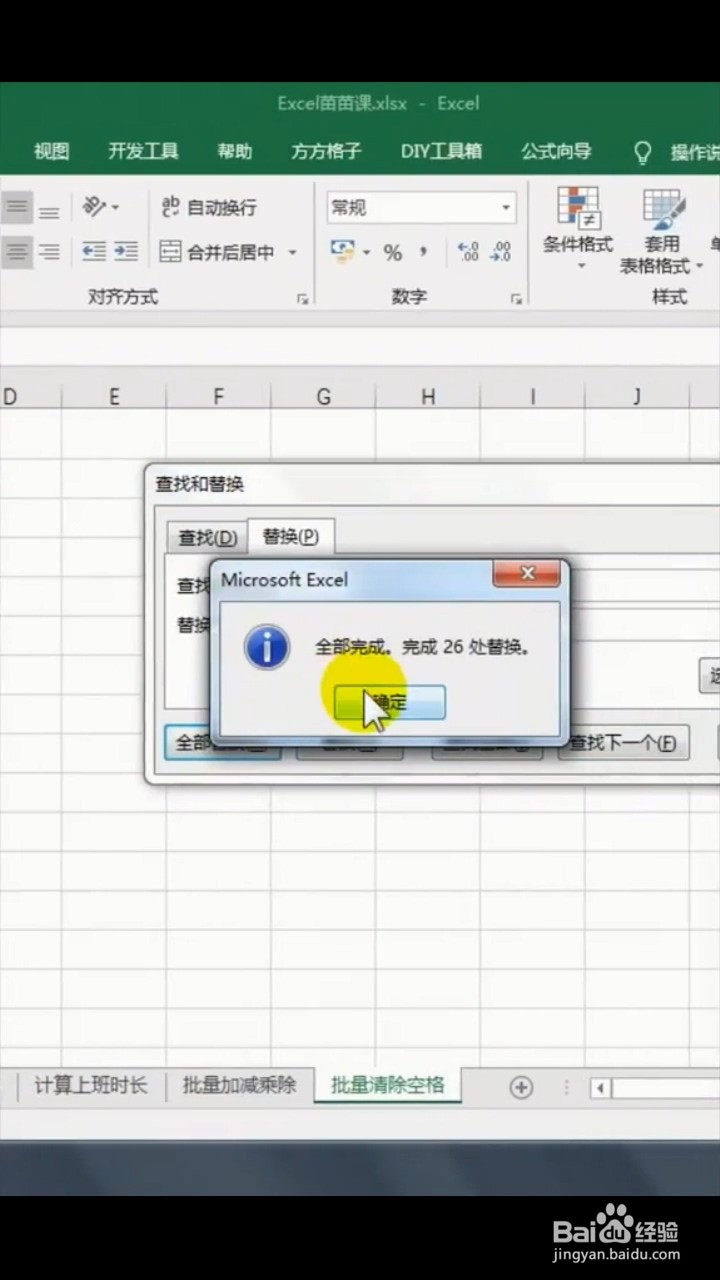Click the accounting number format icon
The width and height of the screenshot is (720, 1280).
click(343, 251)
